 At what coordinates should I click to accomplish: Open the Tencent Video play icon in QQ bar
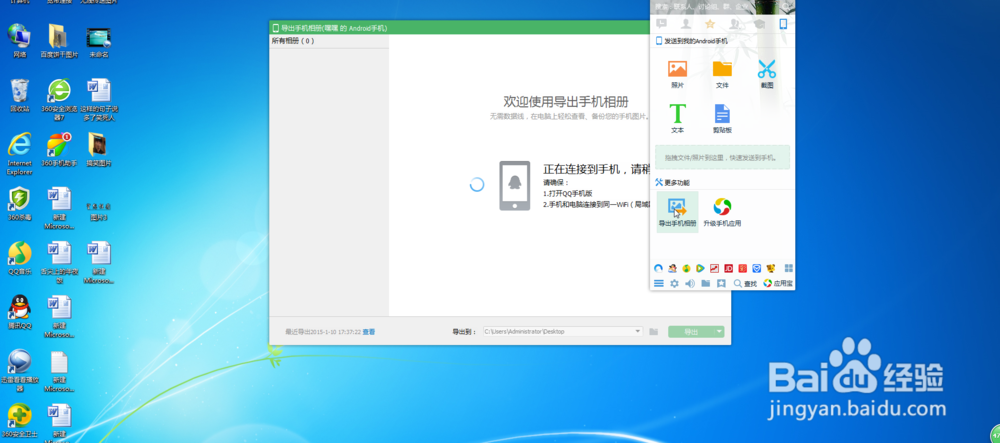click(x=700, y=268)
